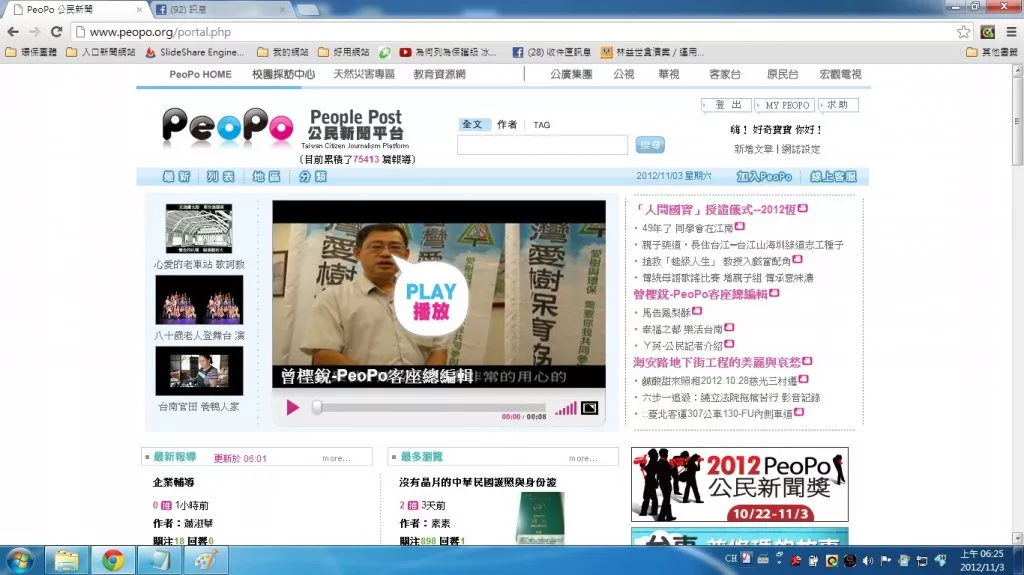Bookmark this page with the star icon
Screen dimensions: 1024x575
click(963, 32)
